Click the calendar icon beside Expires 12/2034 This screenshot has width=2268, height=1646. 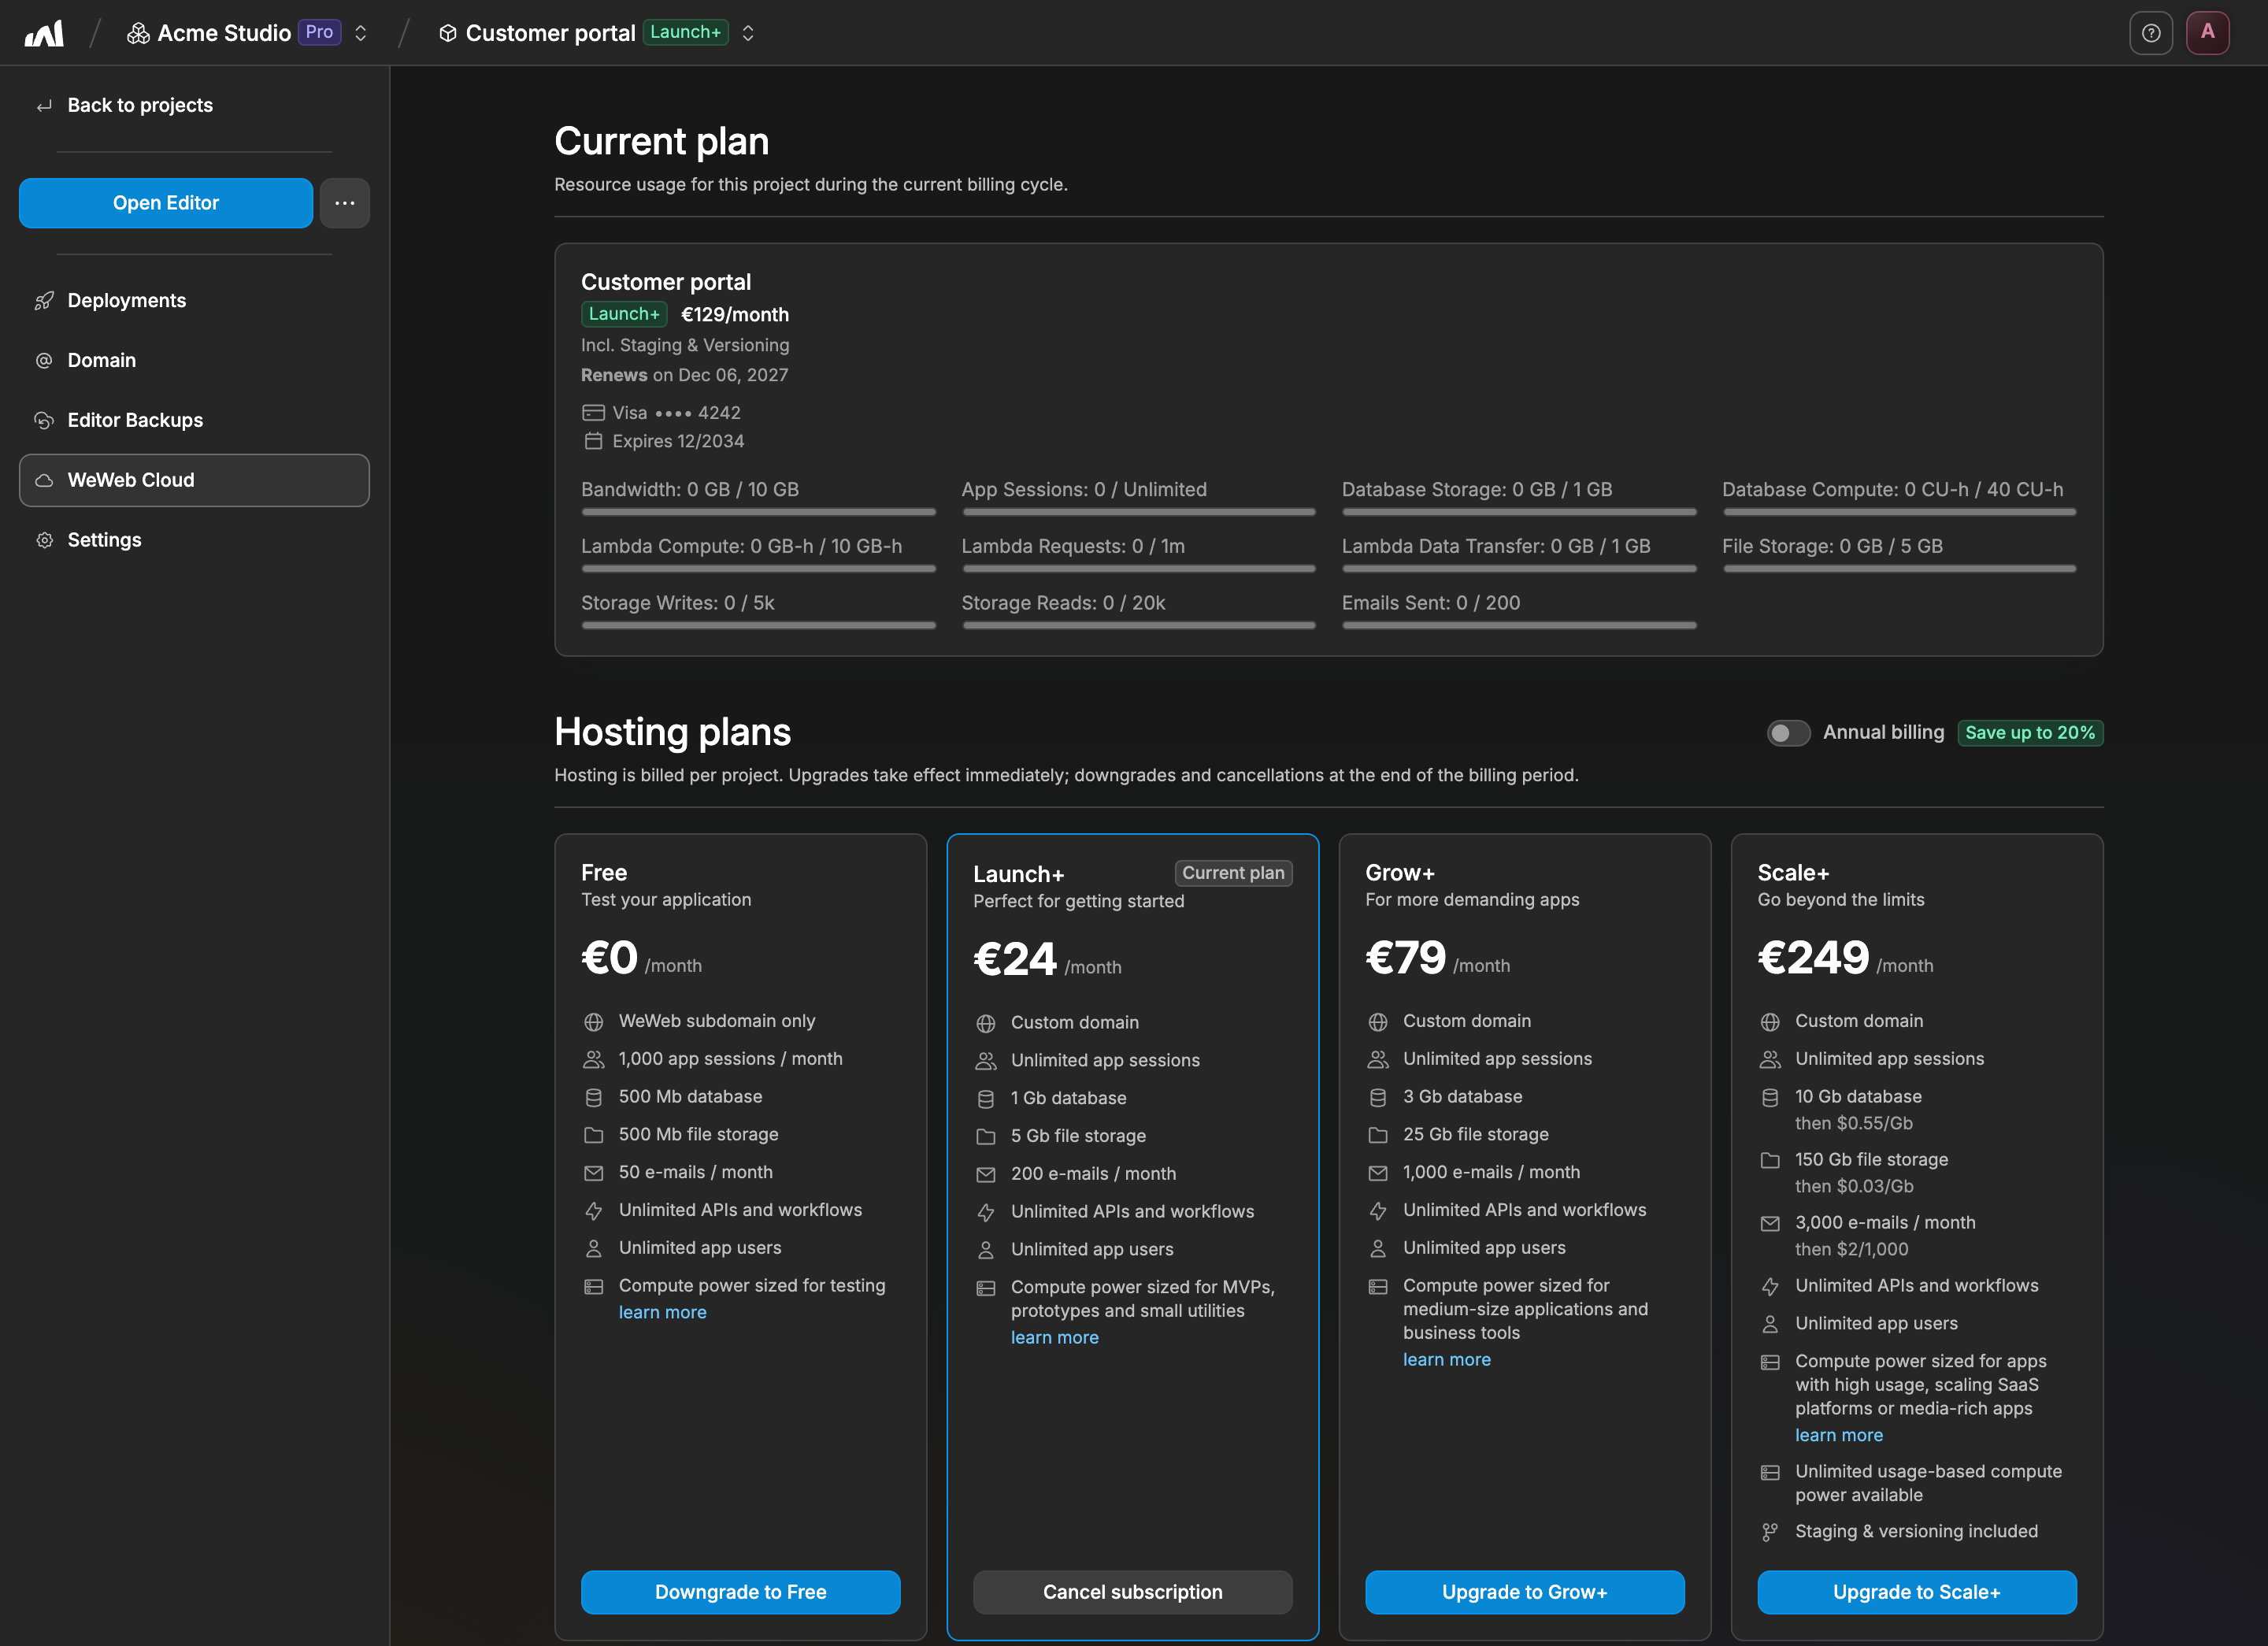[593, 441]
